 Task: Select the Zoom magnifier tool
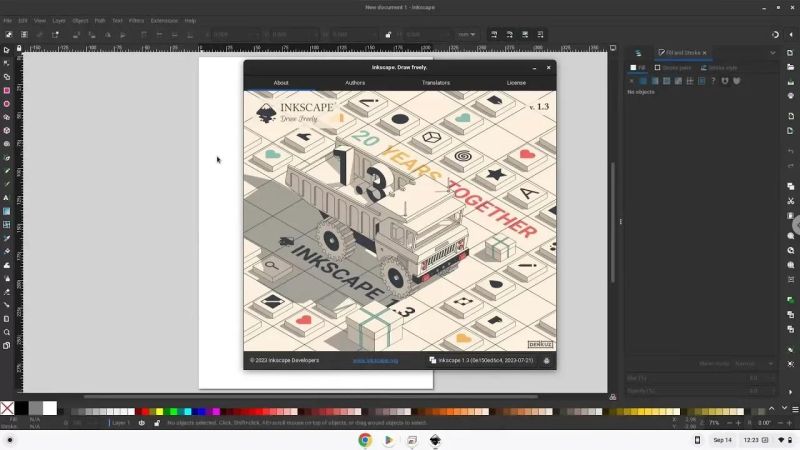click(7, 332)
